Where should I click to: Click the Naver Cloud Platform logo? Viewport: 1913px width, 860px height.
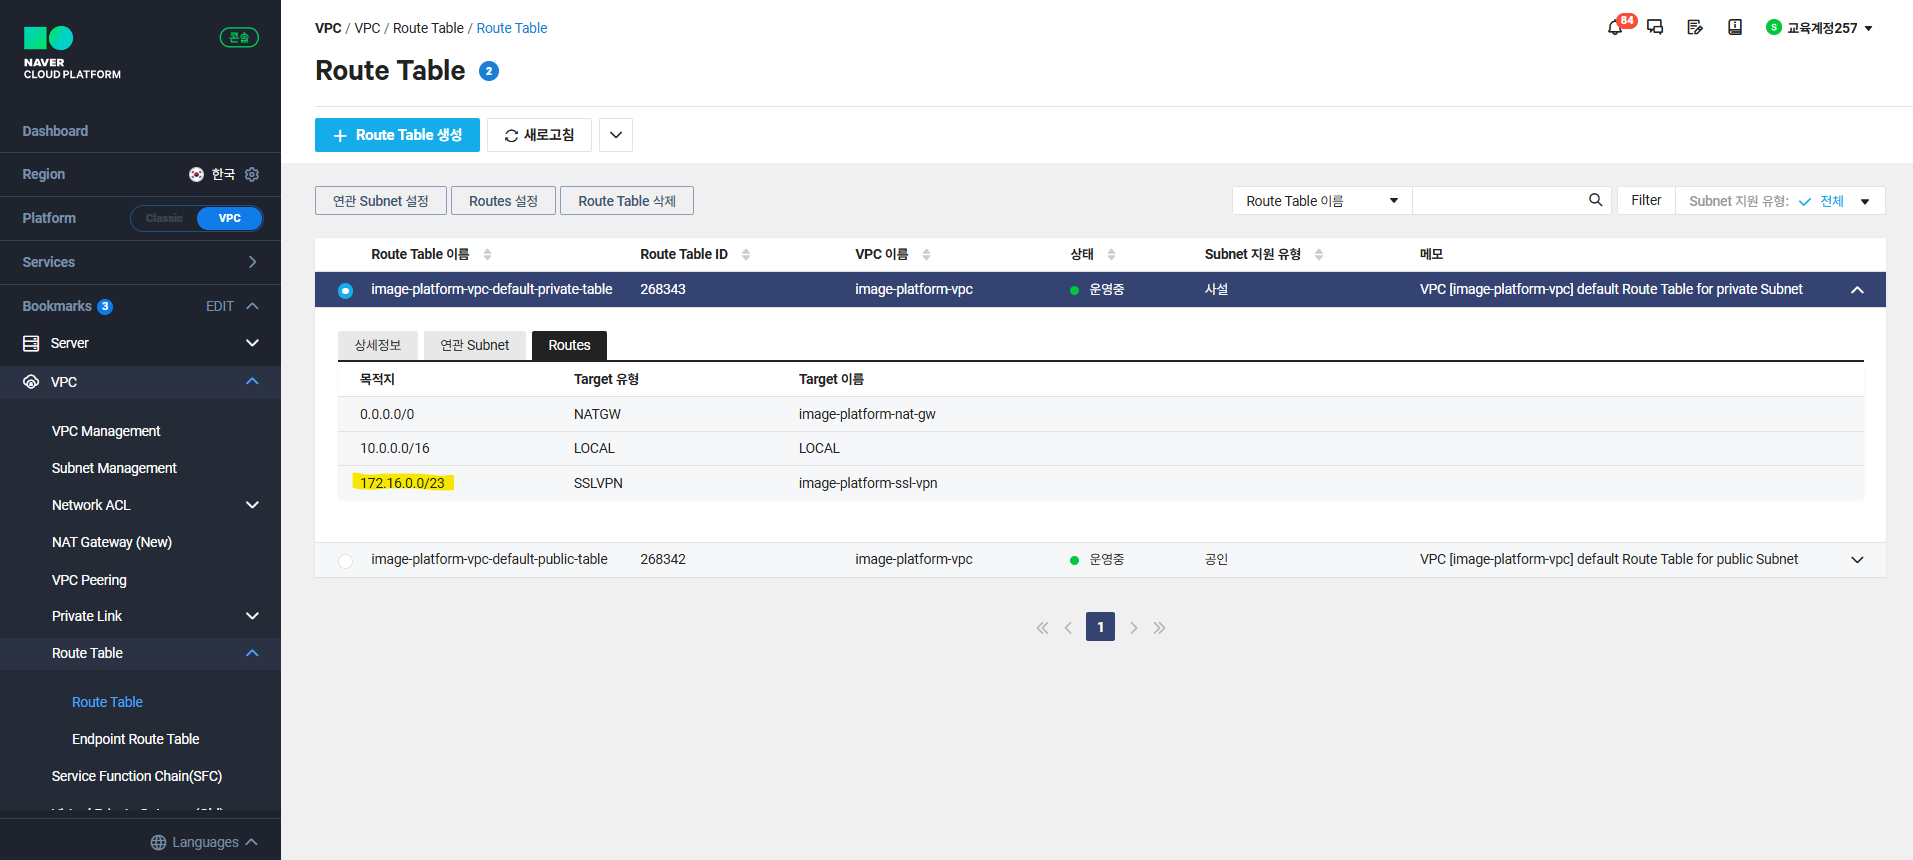point(72,53)
